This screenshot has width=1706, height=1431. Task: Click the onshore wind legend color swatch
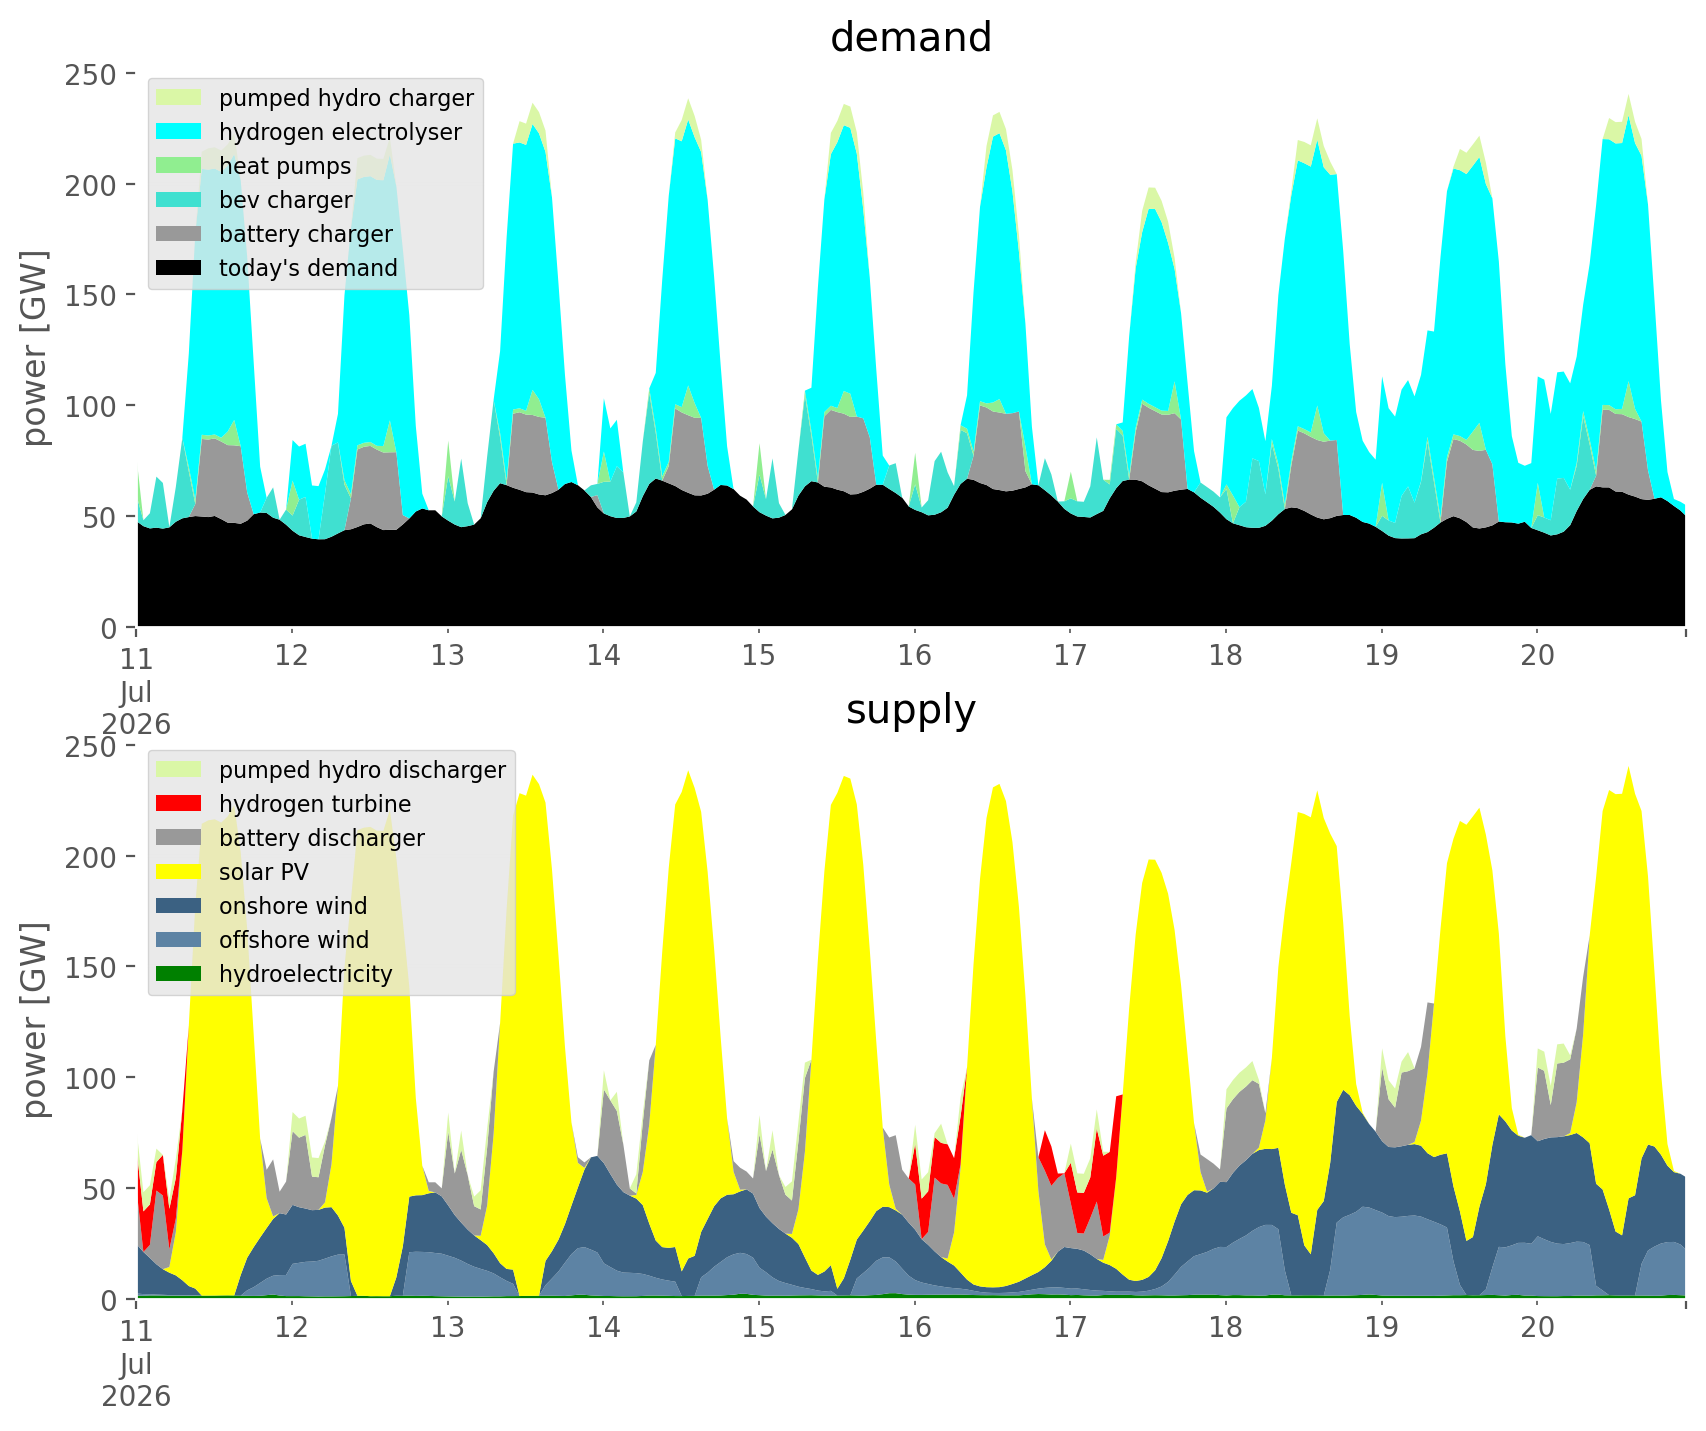(180, 906)
